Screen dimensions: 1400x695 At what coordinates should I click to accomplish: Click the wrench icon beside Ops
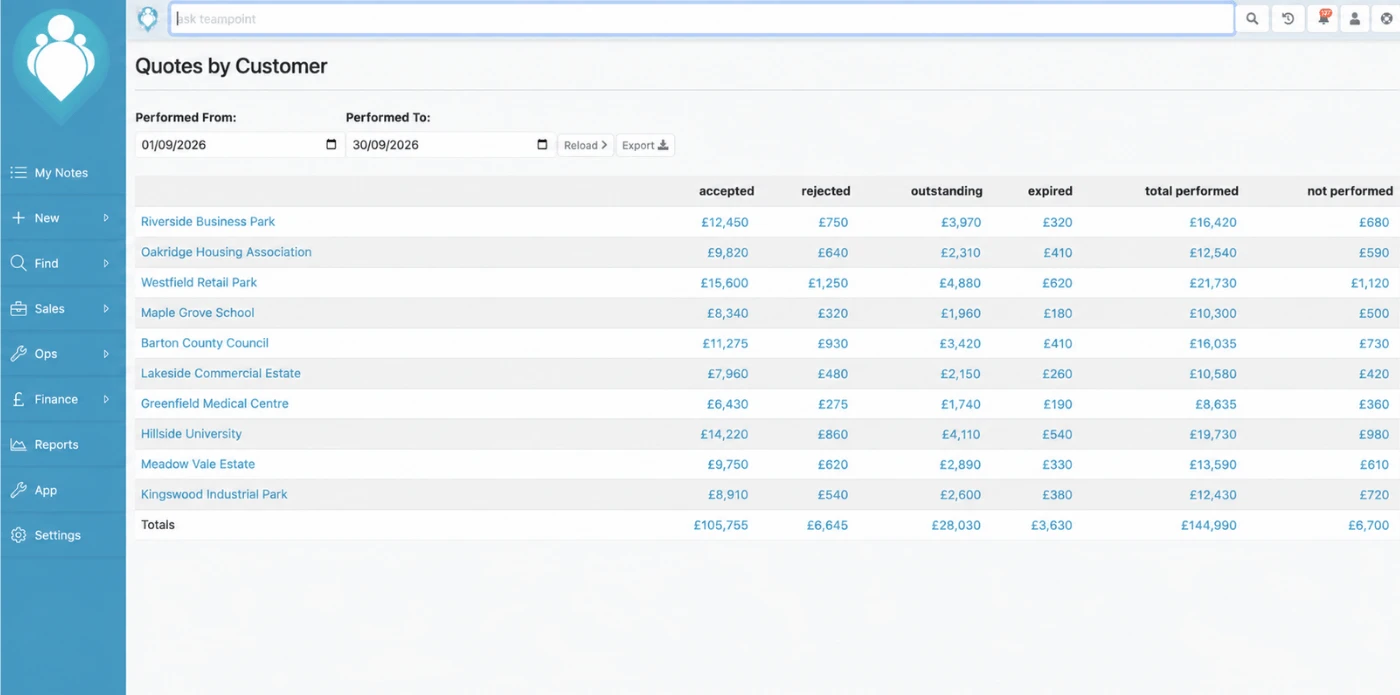pyautogui.click(x=18, y=354)
